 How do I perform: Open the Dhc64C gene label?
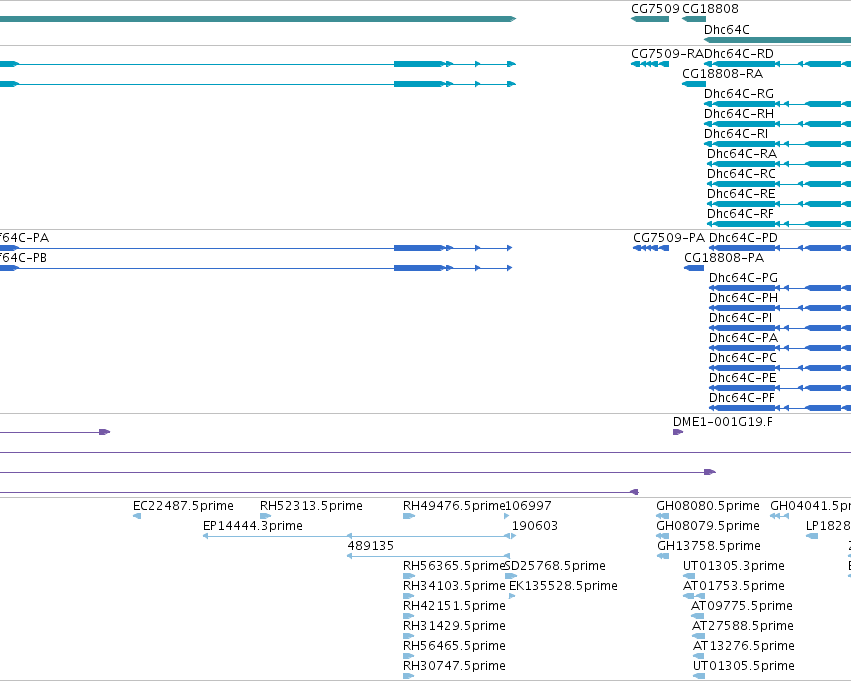coord(726,30)
